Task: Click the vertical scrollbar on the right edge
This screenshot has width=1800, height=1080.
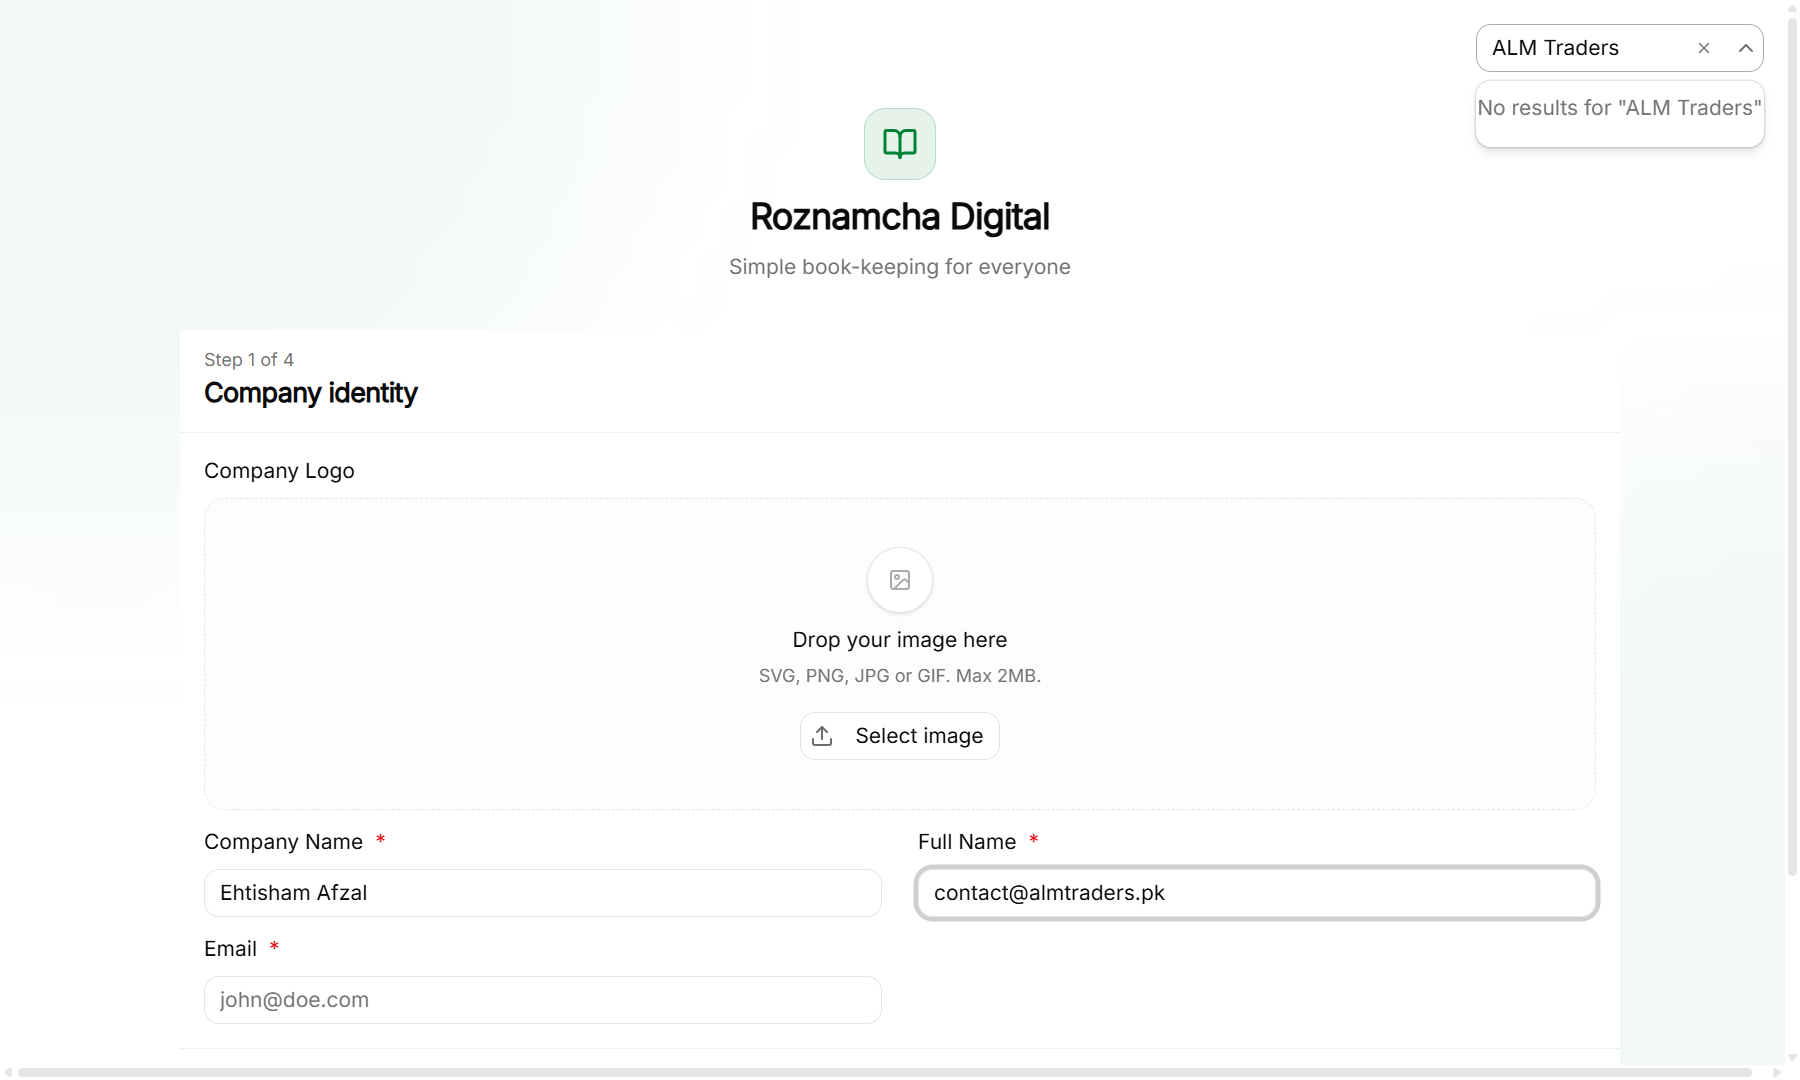Action: pos(1792,448)
